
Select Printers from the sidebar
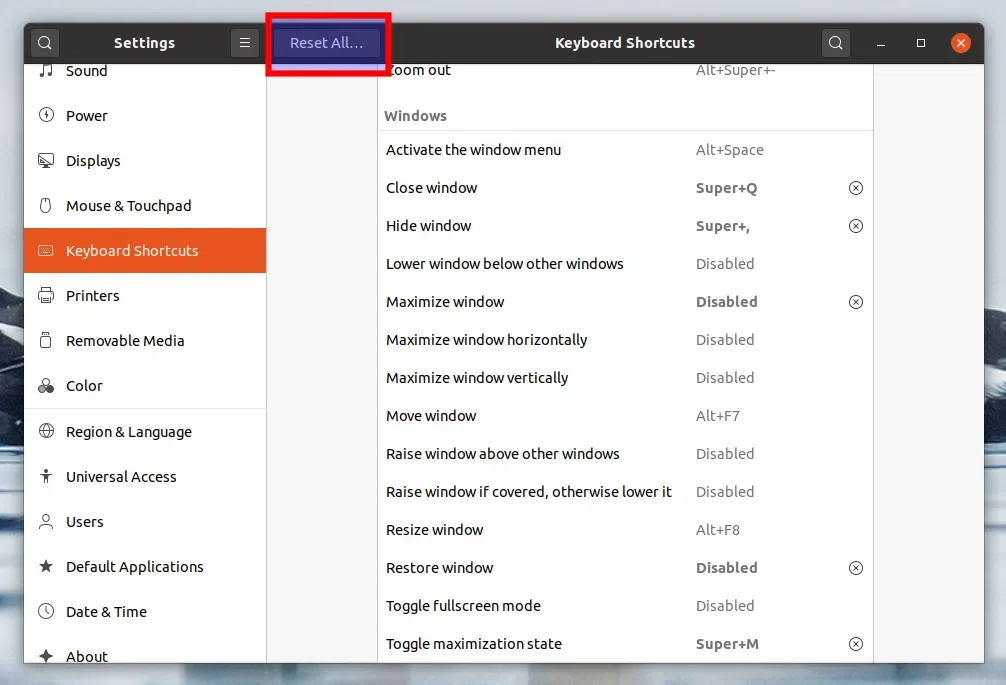pyautogui.click(x=93, y=296)
